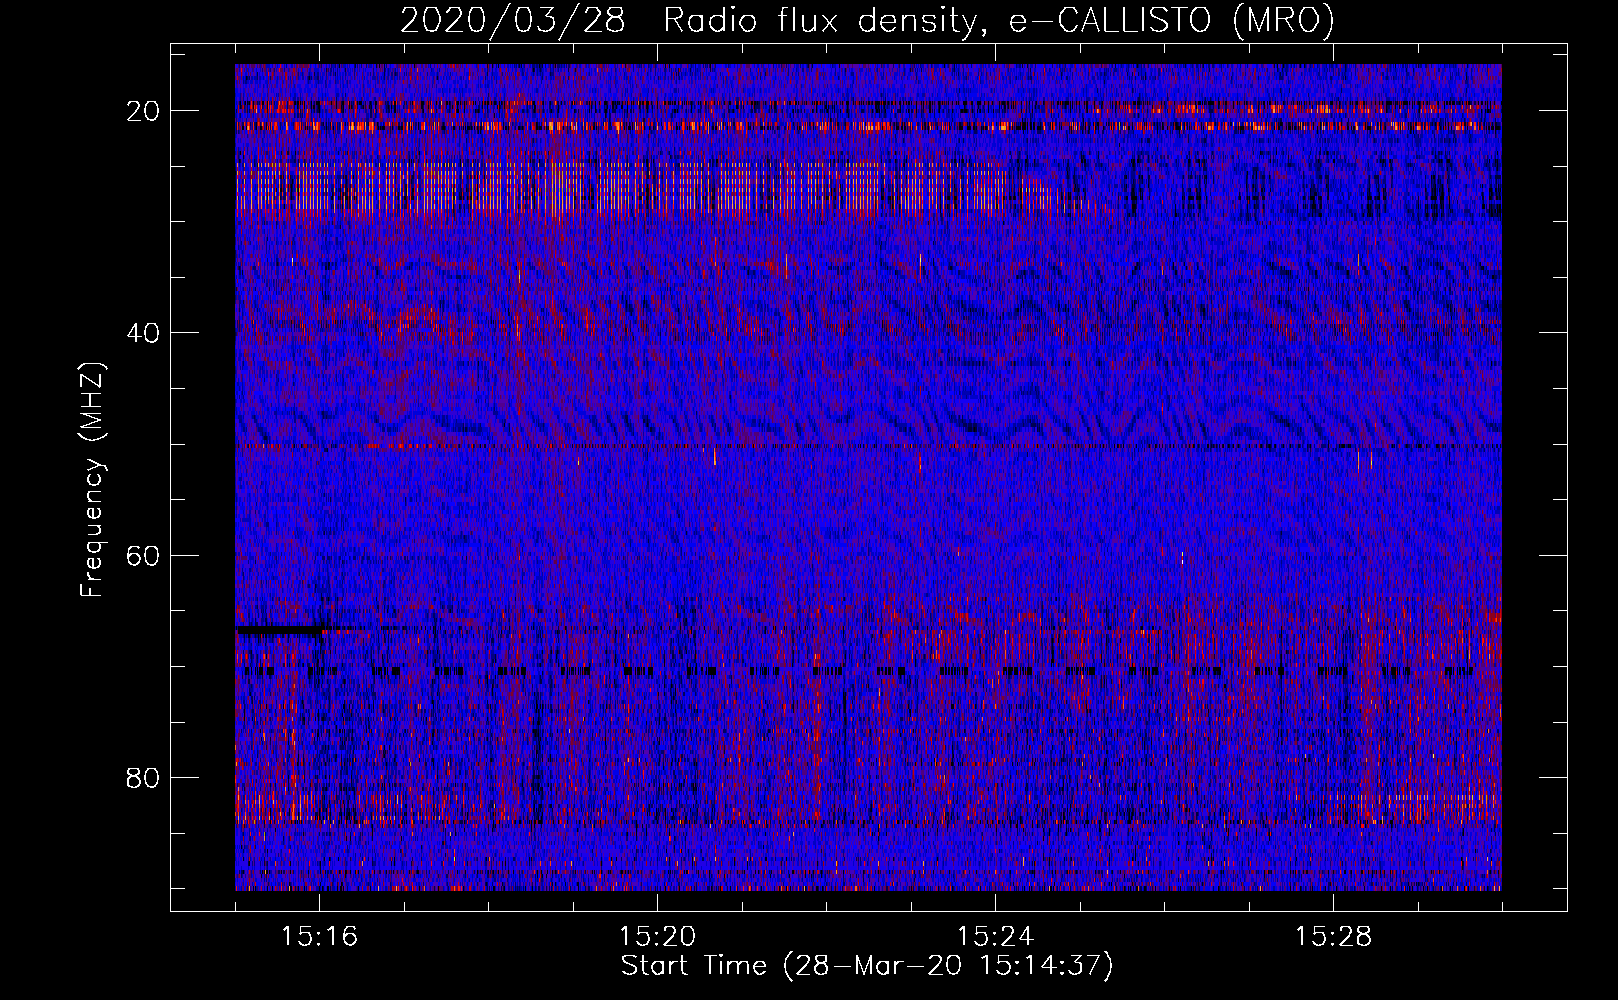The image size is (1618, 1000).
Task: Click the 15:20 time tick label
Action: (x=657, y=937)
